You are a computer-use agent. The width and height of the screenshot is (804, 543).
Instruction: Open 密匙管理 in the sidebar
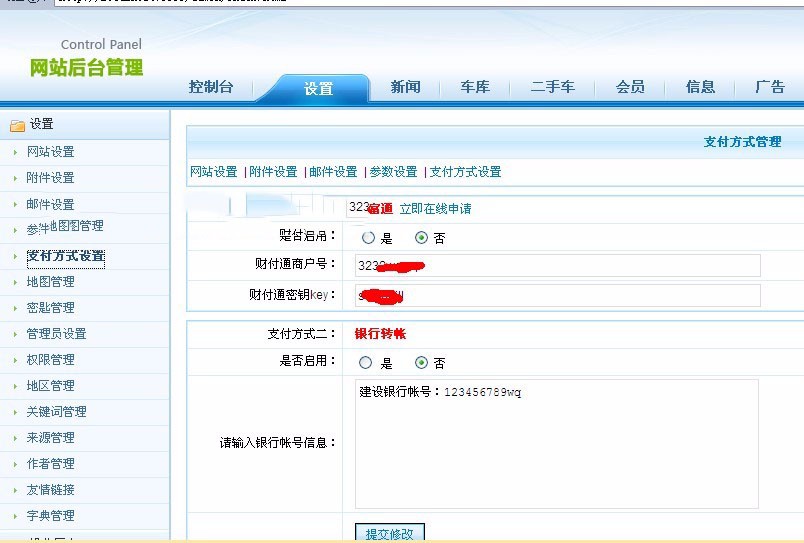click(51, 308)
